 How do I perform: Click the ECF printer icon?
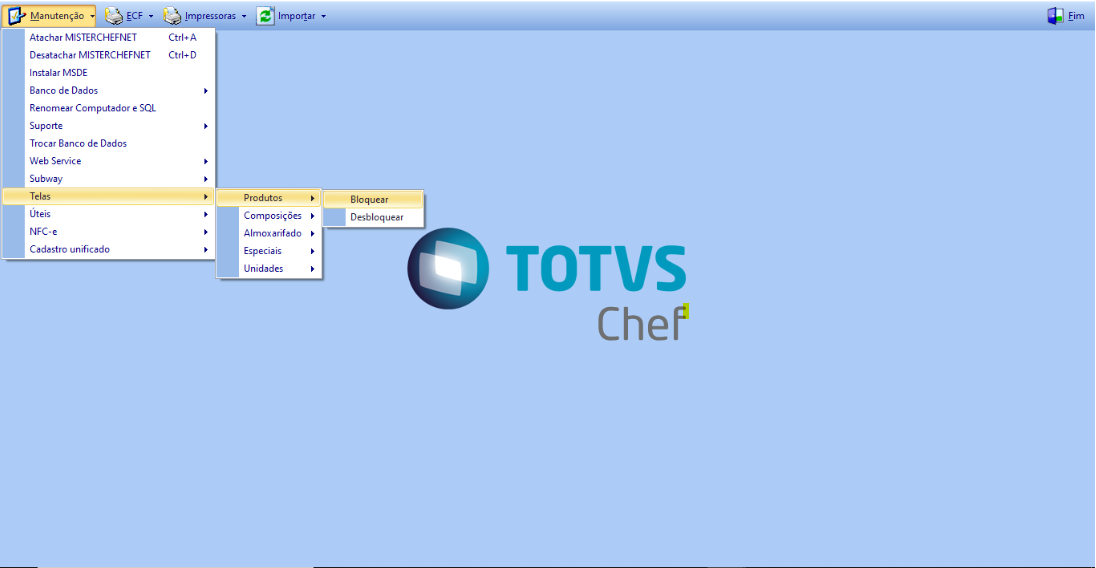point(114,15)
